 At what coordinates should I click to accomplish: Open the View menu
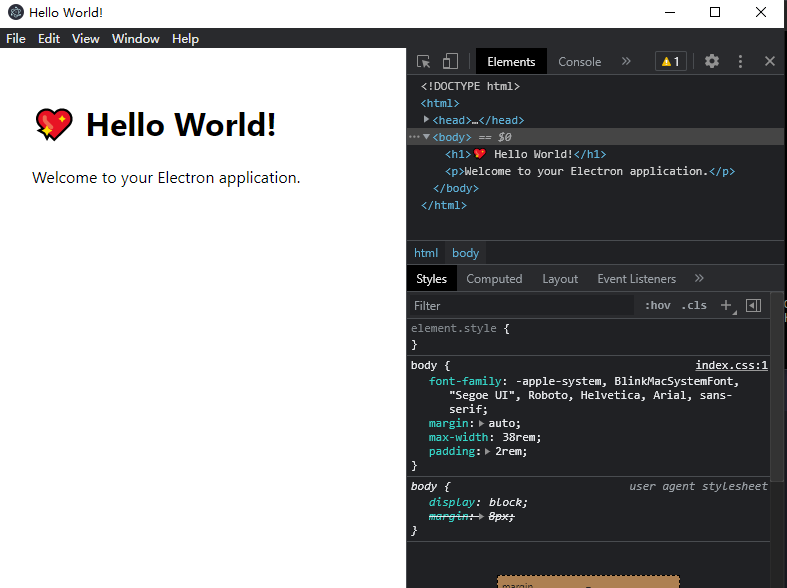click(x=85, y=39)
